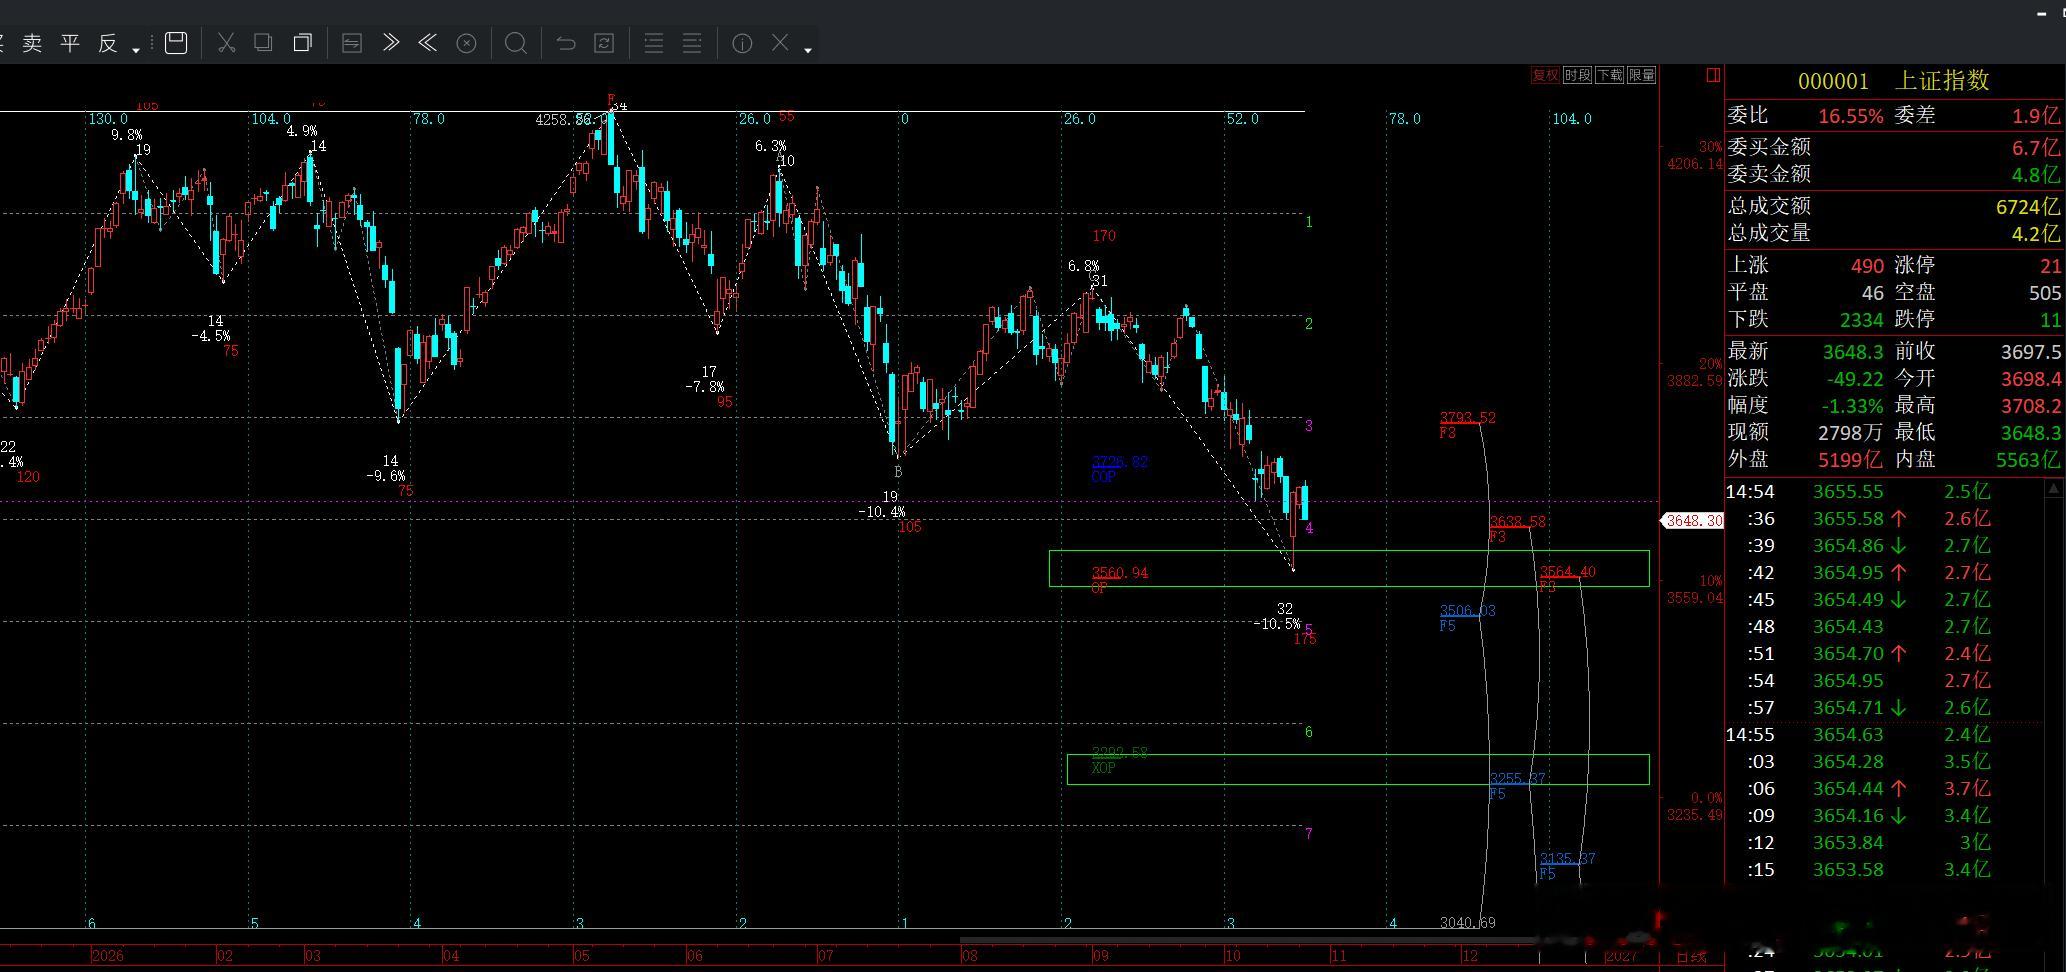Image resolution: width=2066 pixels, height=972 pixels.
Task: Open the info (circled i) icon
Action: (x=742, y=43)
